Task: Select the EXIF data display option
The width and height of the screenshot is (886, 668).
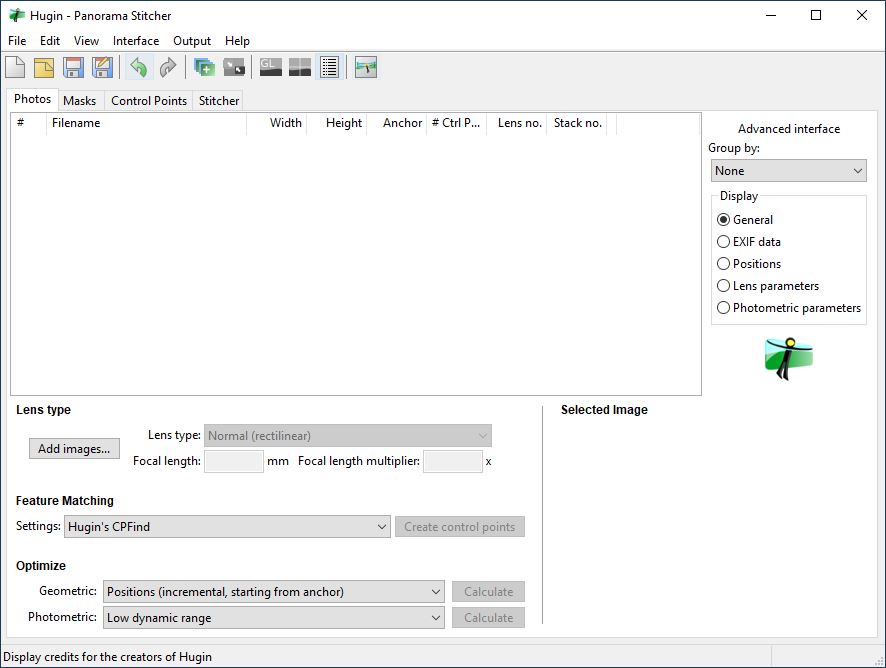Action: (723, 242)
